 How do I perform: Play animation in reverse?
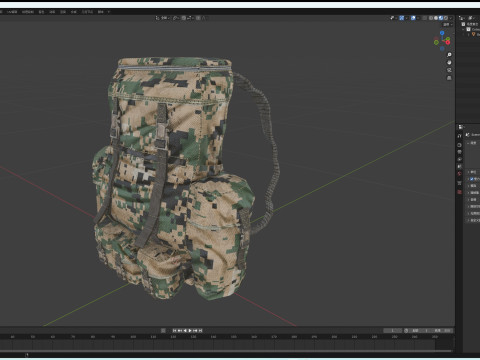(x=185, y=330)
